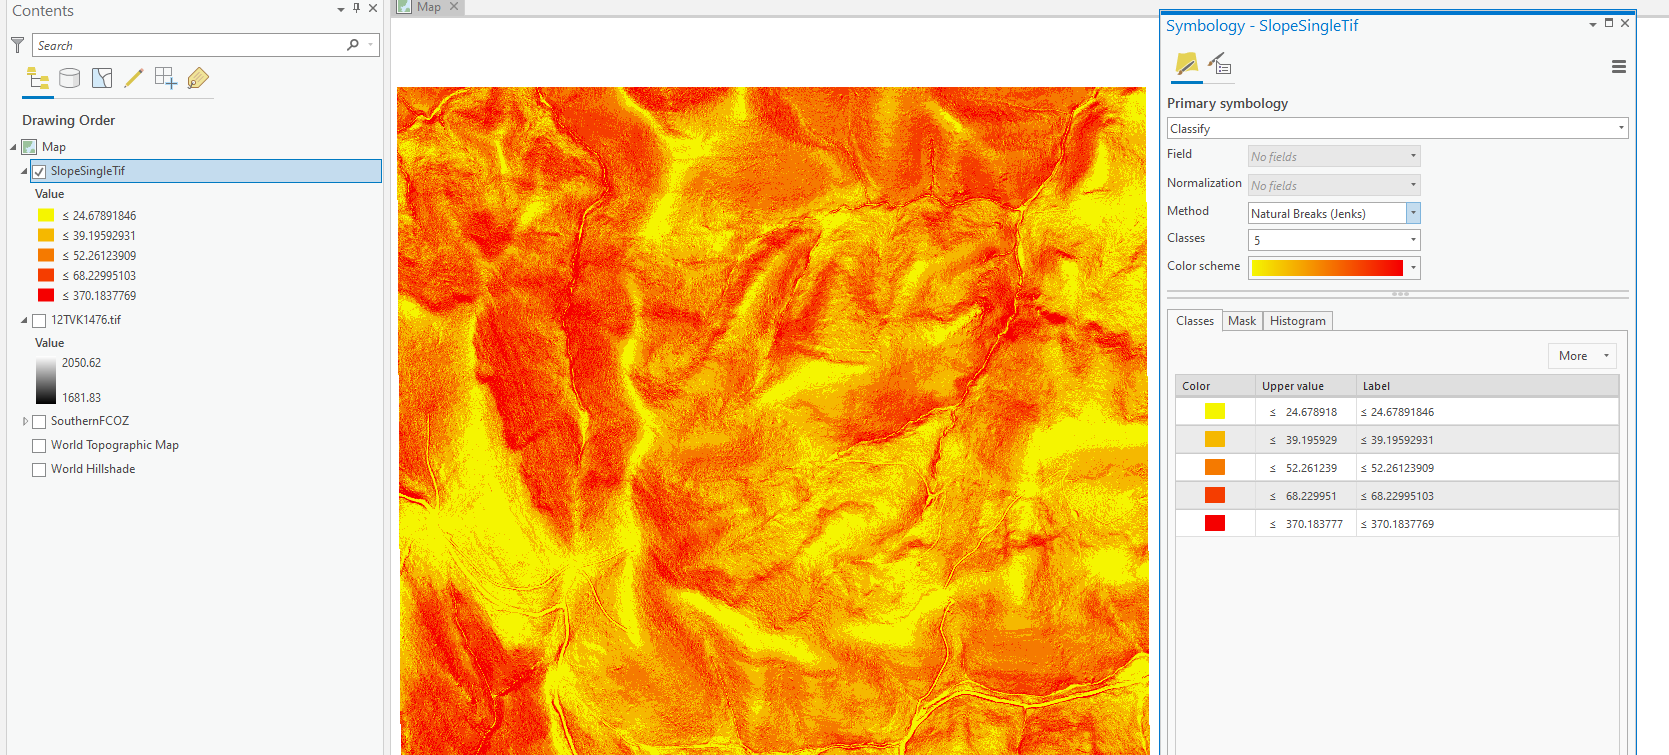Image resolution: width=1669 pixels, height=755 pixels.
Task: Open the Method Natural Breaks dropdown
Action: pos(1413,213)
